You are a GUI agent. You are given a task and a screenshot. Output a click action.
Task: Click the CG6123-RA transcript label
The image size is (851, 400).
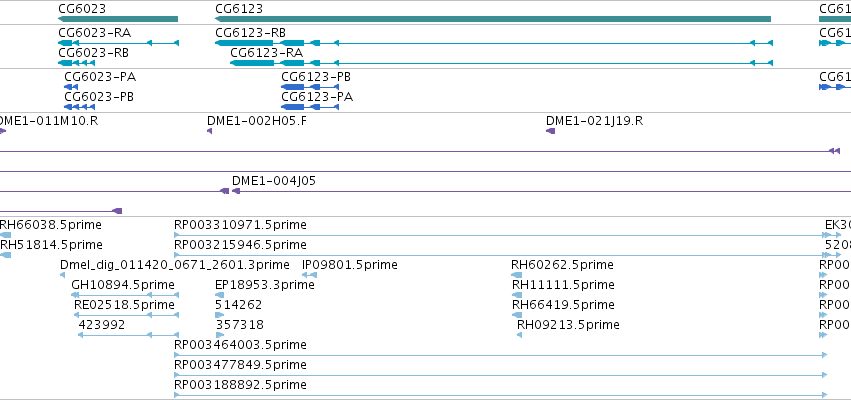266,53
